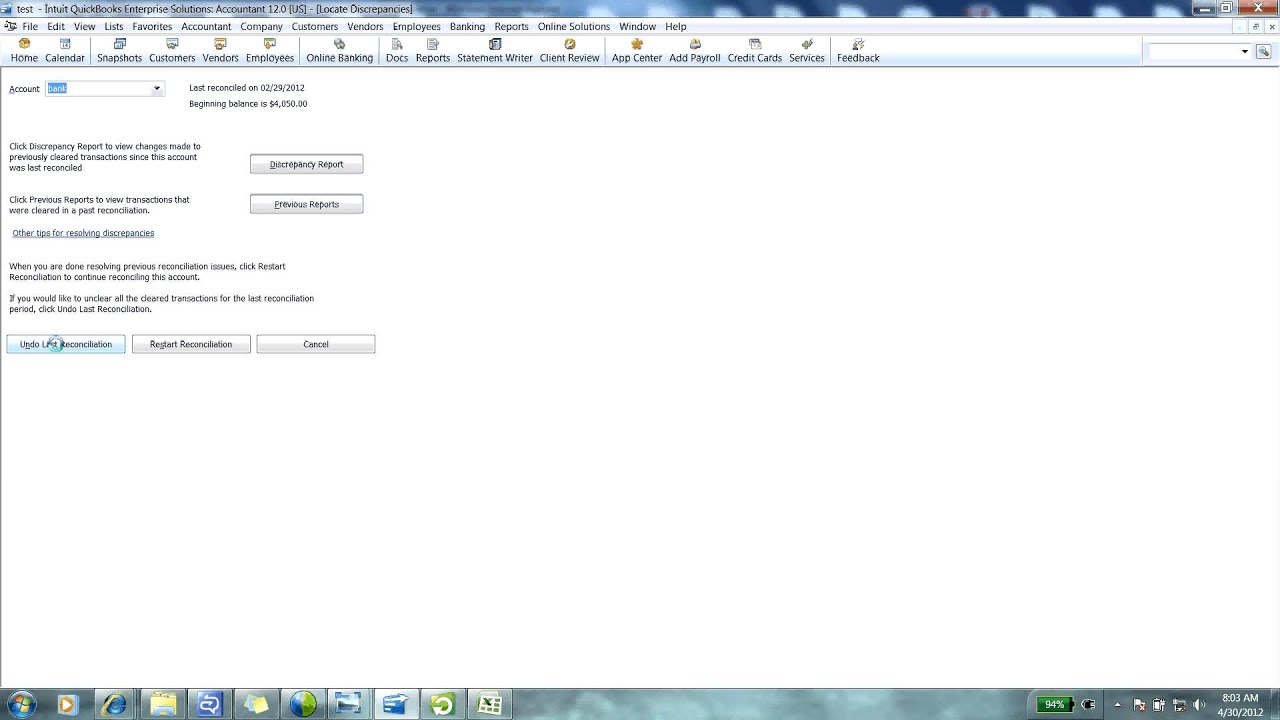Click inside the toolbar search field
This screenshot has height=720, width=1280.
pos(1193,51)
